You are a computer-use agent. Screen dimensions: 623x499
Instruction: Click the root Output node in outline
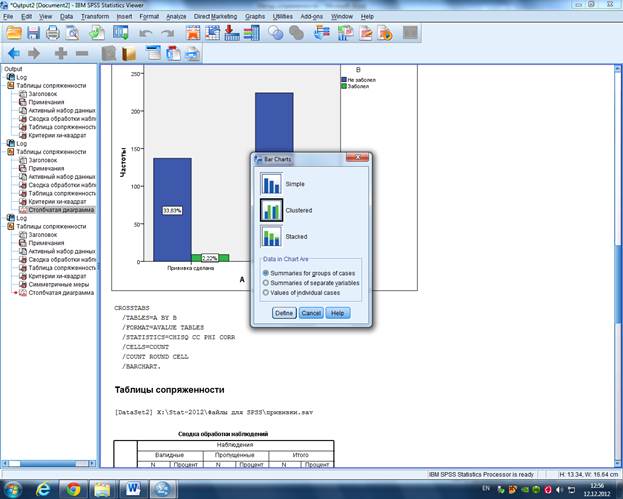(13, 69)
